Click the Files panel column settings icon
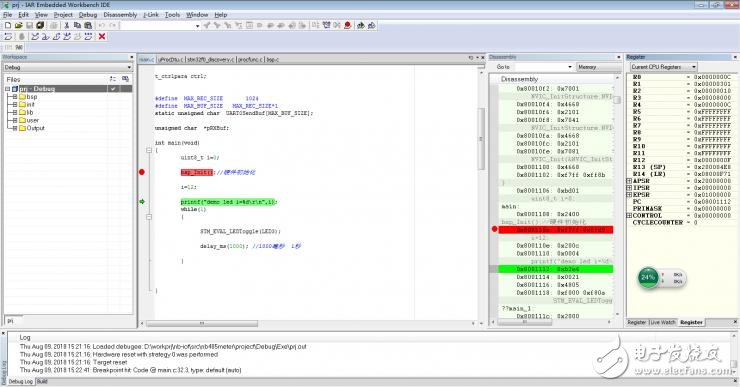This screenshot has width=740, height=387. [x=112, y=79]
